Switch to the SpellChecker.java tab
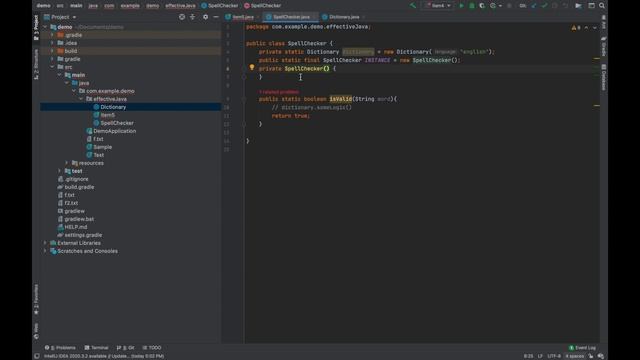This screenshot has height=360, width=640. click(x=290, y=17)
